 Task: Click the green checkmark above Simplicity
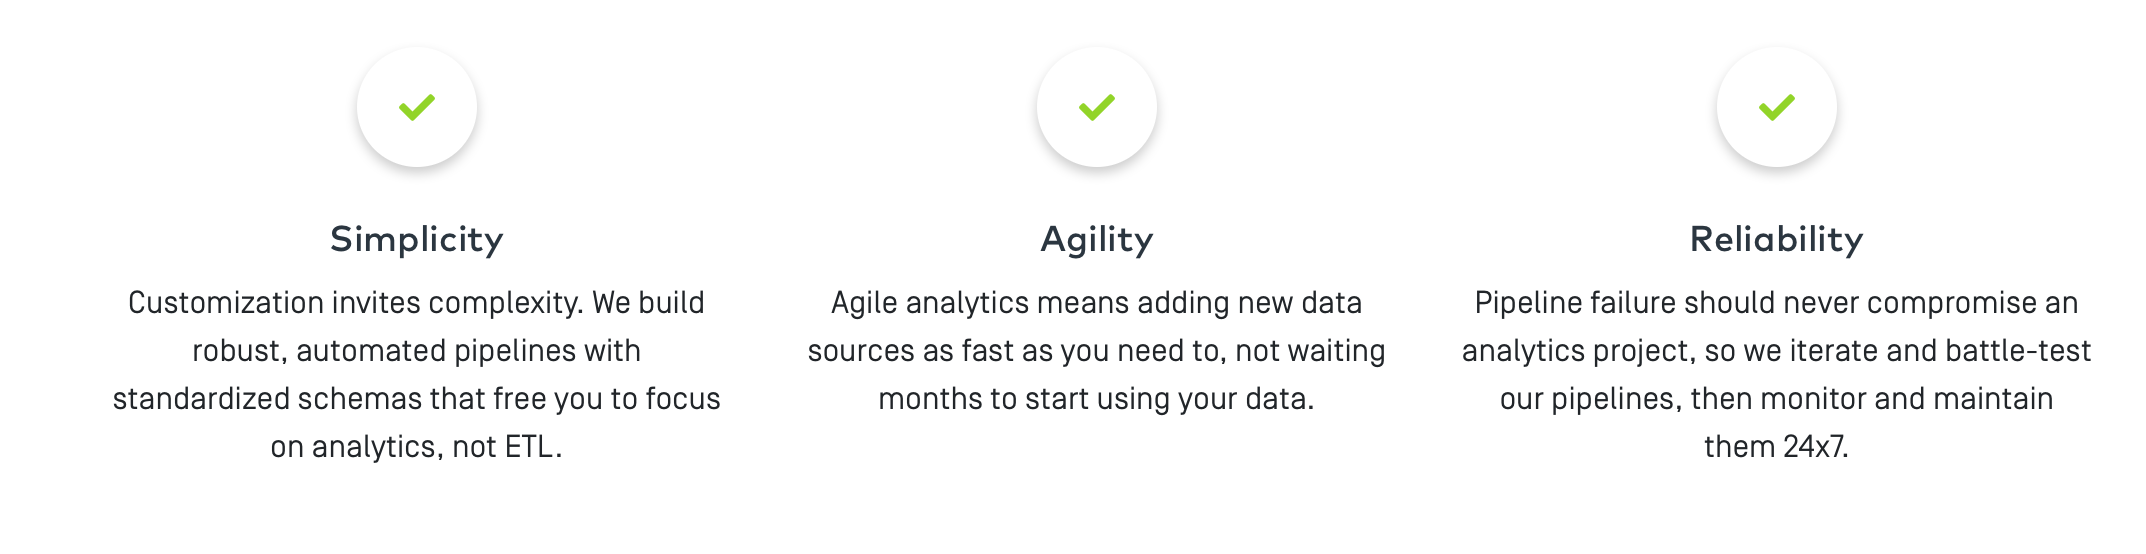tap(417, 107)
